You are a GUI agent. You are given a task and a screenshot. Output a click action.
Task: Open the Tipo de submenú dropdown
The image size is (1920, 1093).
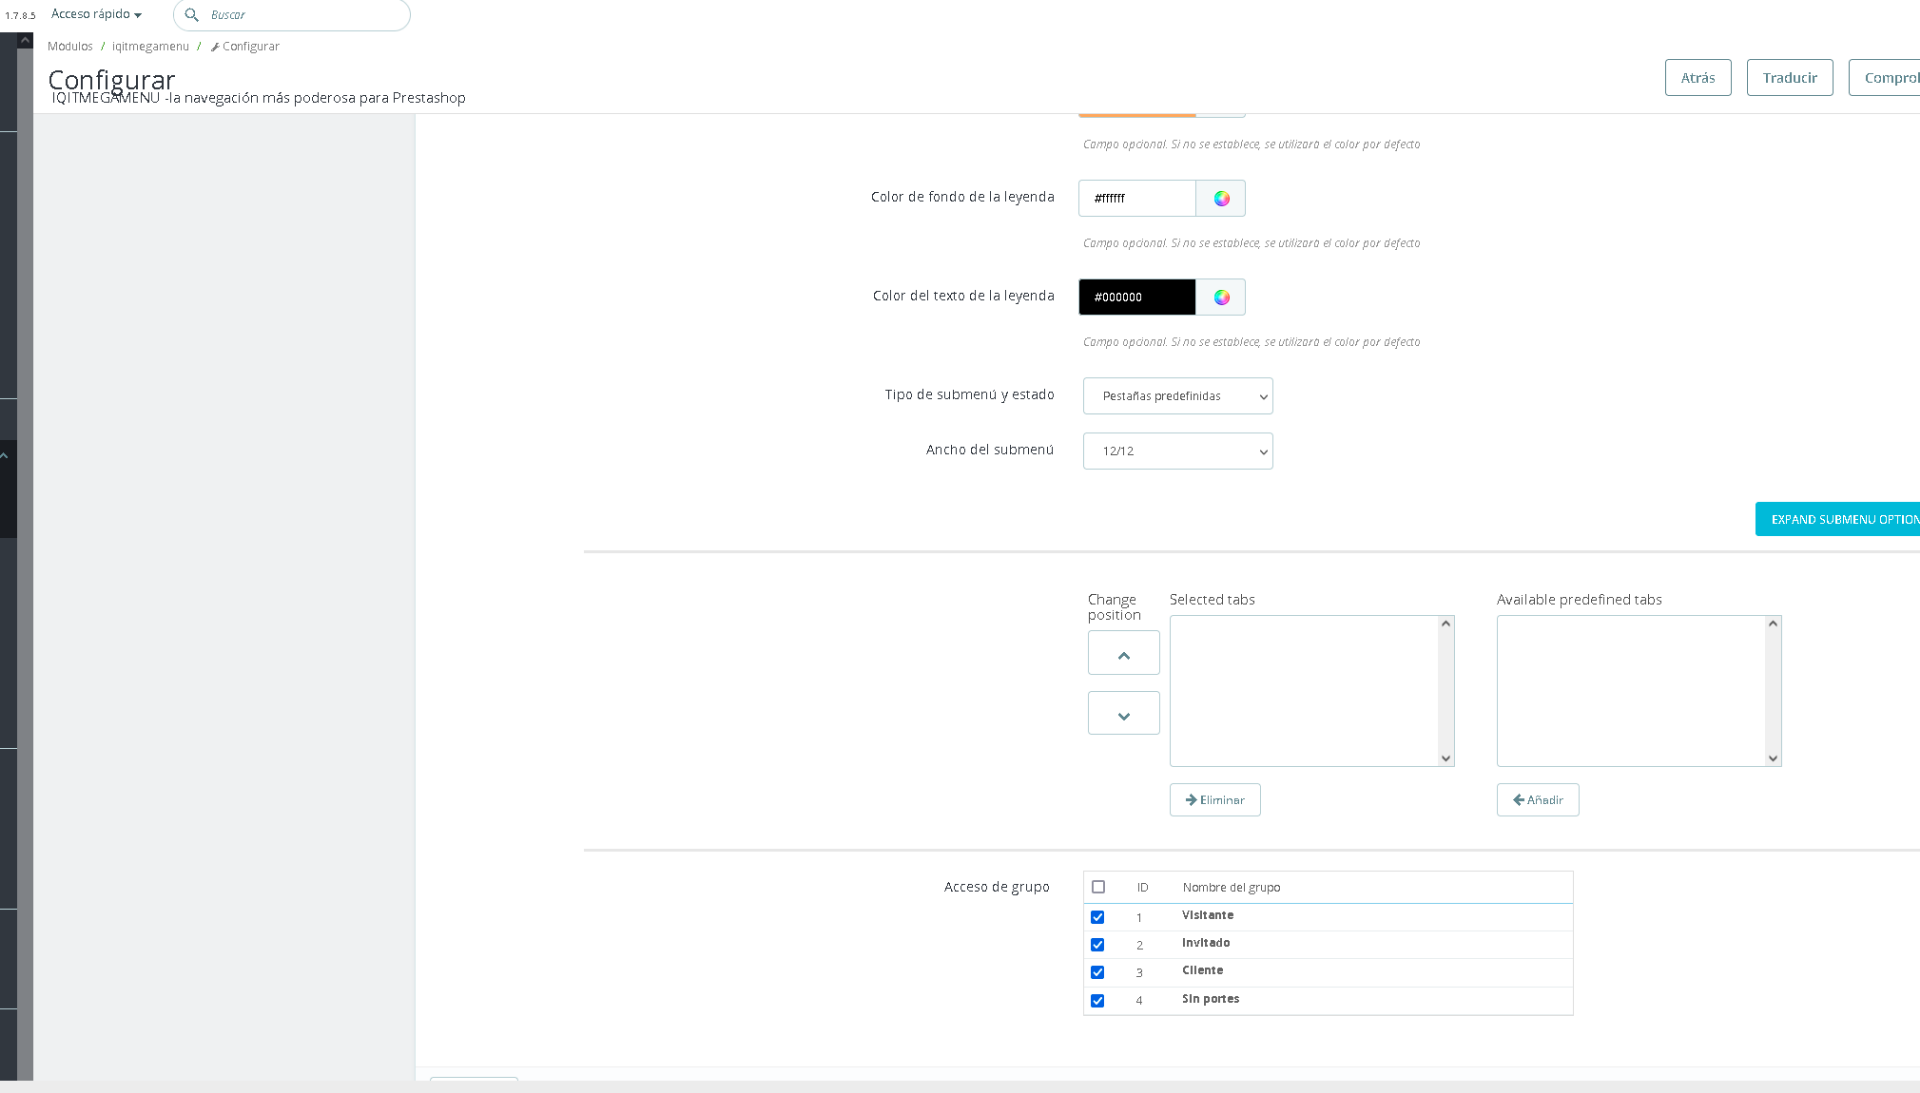[1177, 396]
